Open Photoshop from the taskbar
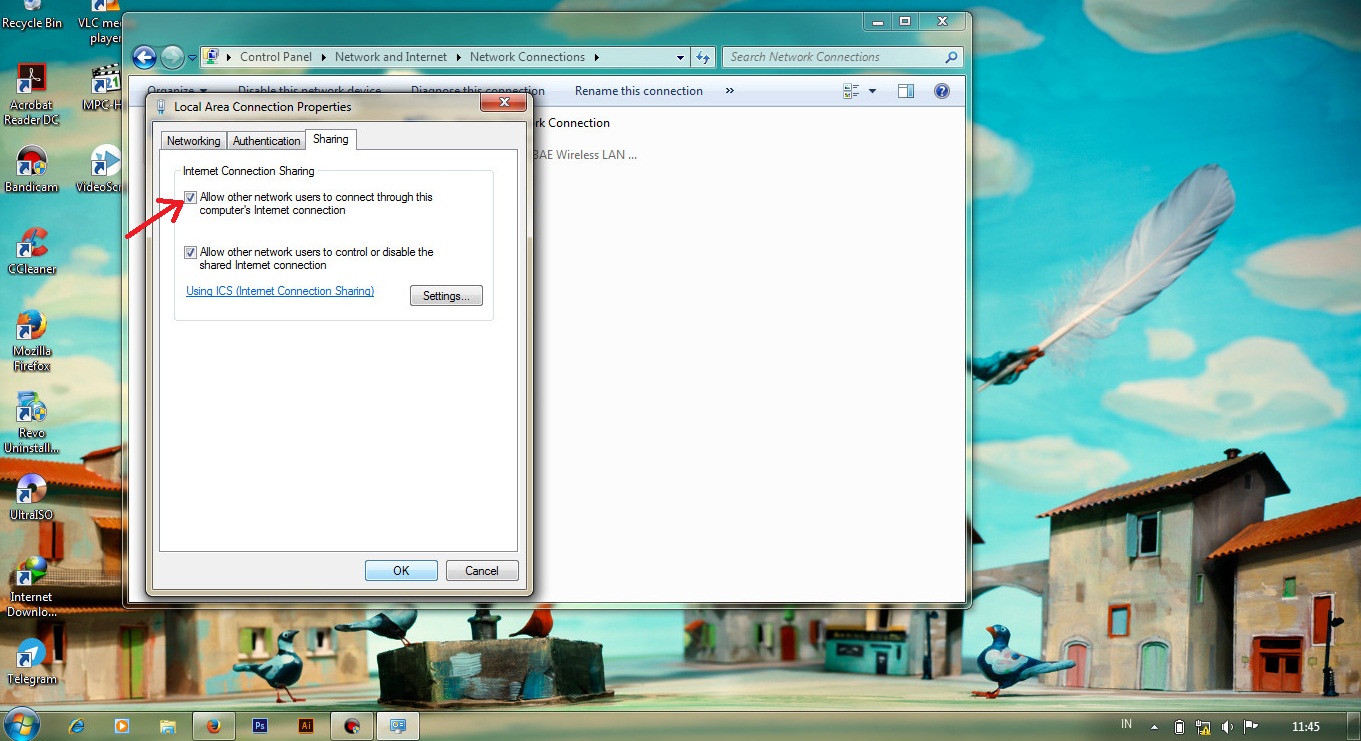Image resolution: width=1361 pixels, height=741 pixels. pos(260,726)
